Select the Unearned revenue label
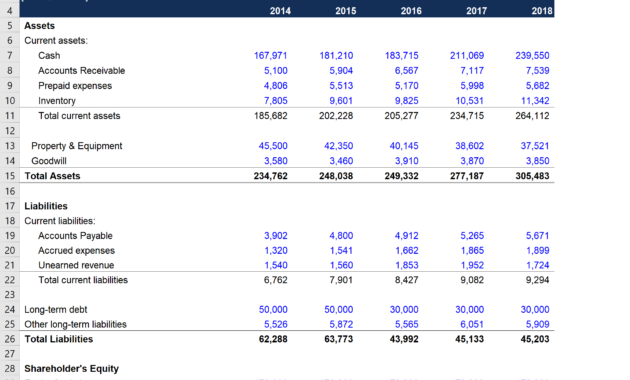Screen dimensions: 630x380 point(76,265)
